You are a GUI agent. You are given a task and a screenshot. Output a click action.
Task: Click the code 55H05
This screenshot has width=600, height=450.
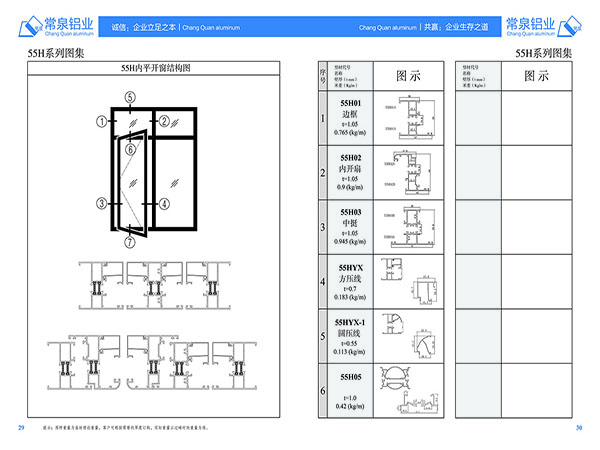tap(351, 377)
